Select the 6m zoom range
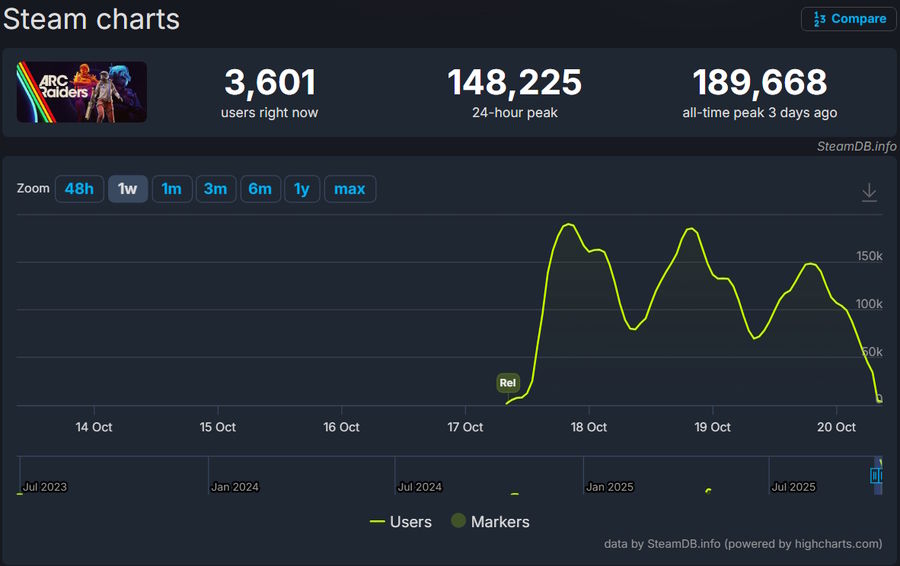The image size is (900, 566). (260, 189)
